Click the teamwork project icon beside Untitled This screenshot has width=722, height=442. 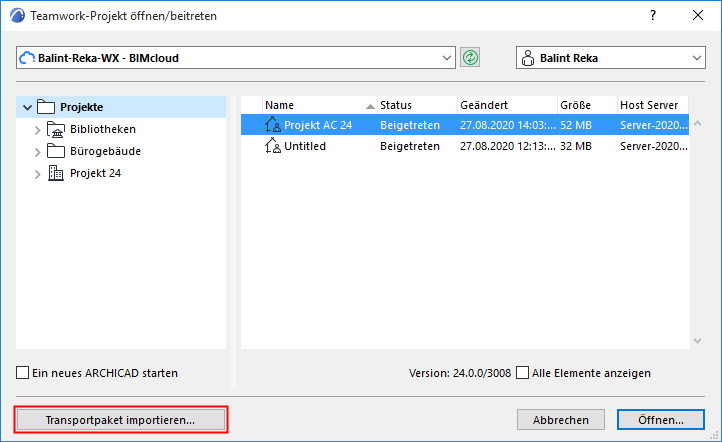[x=273, y=146]
